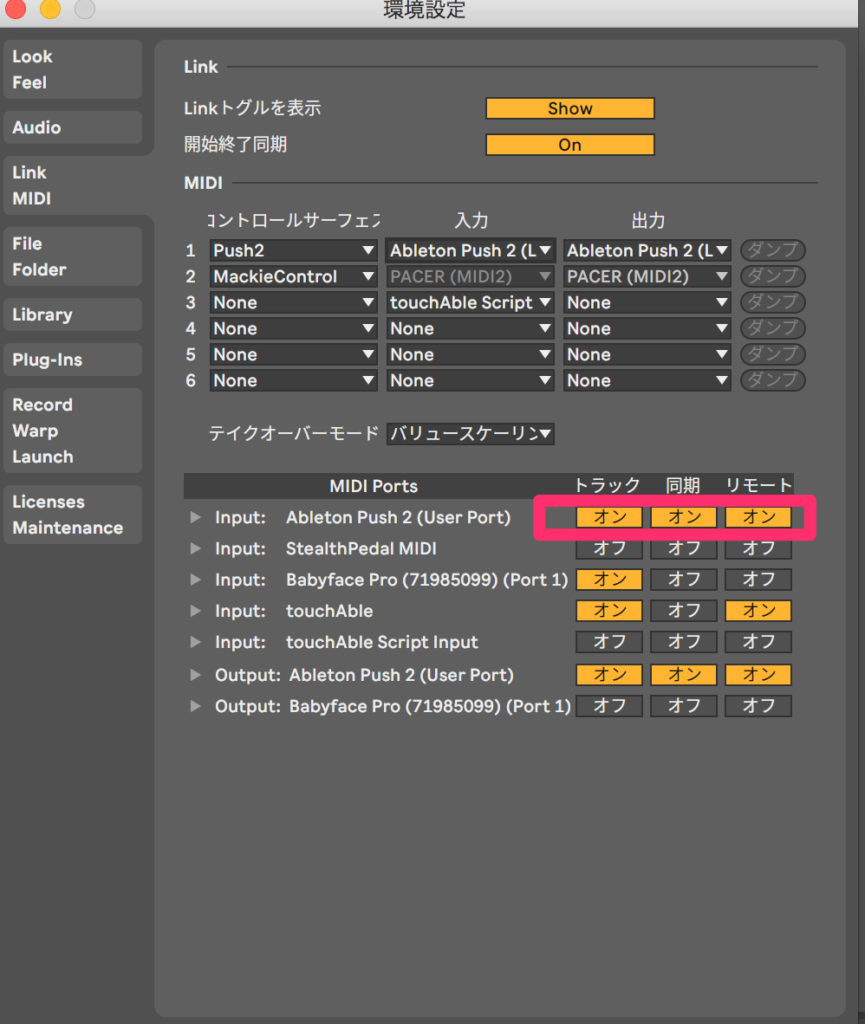Open touchAble Script input dropdown in row 3
The image size is (865, 1024).
click(470, 303)
